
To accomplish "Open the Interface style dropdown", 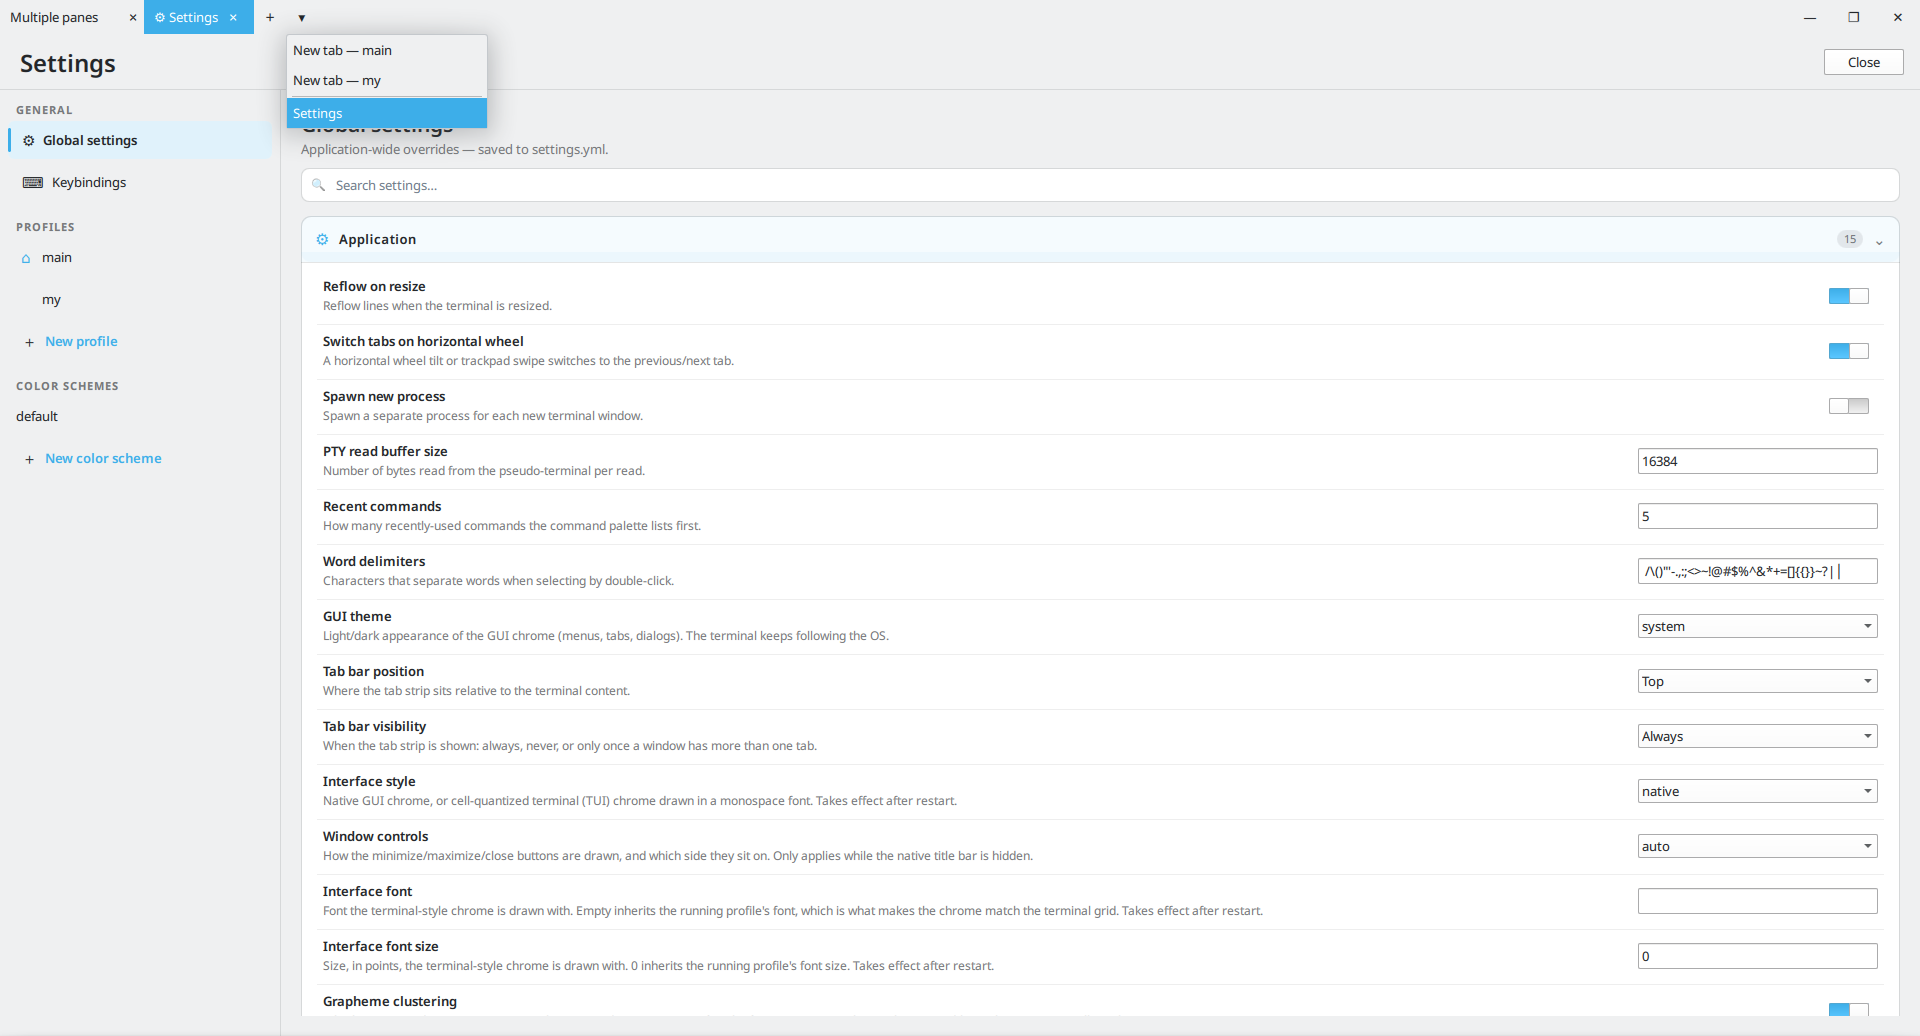I will (1757, 791).
